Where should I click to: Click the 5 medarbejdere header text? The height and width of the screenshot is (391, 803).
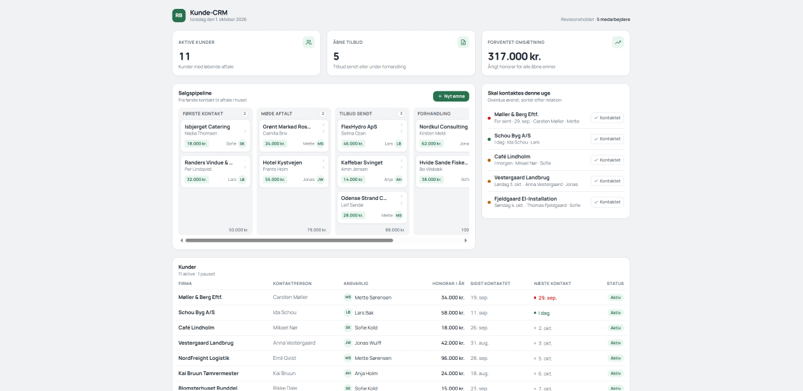614,19
